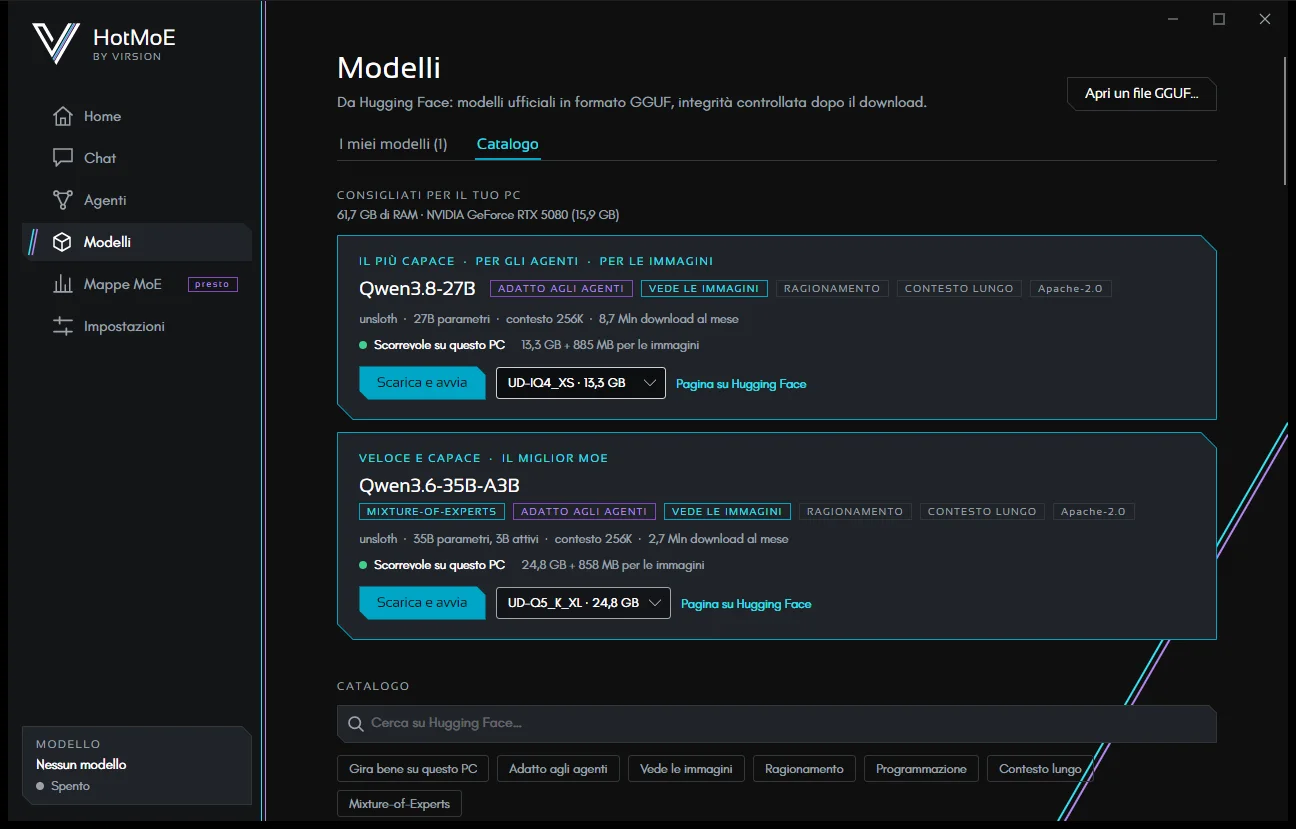Minimize the HotMoE window

pos(1173,19)
